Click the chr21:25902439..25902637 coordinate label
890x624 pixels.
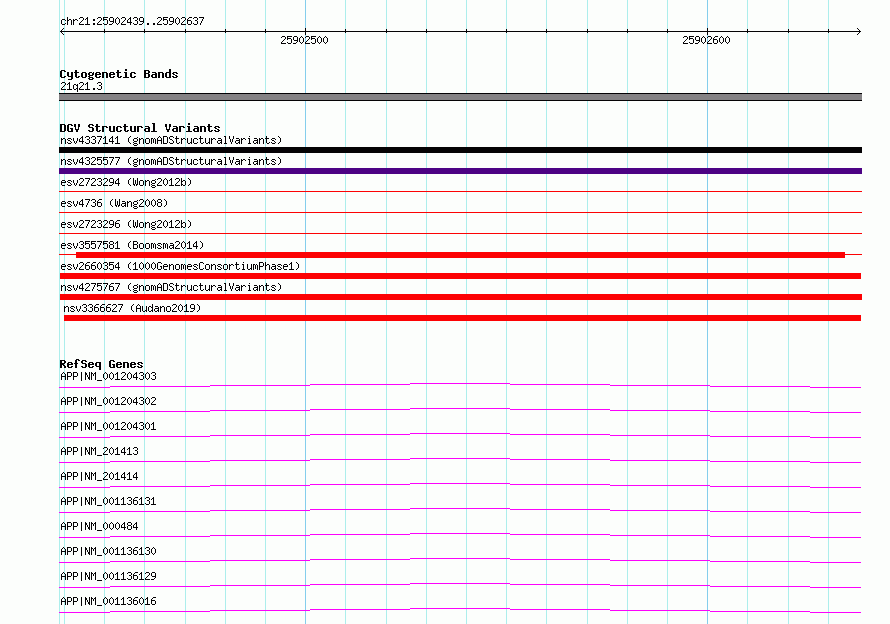coord(132,21)
